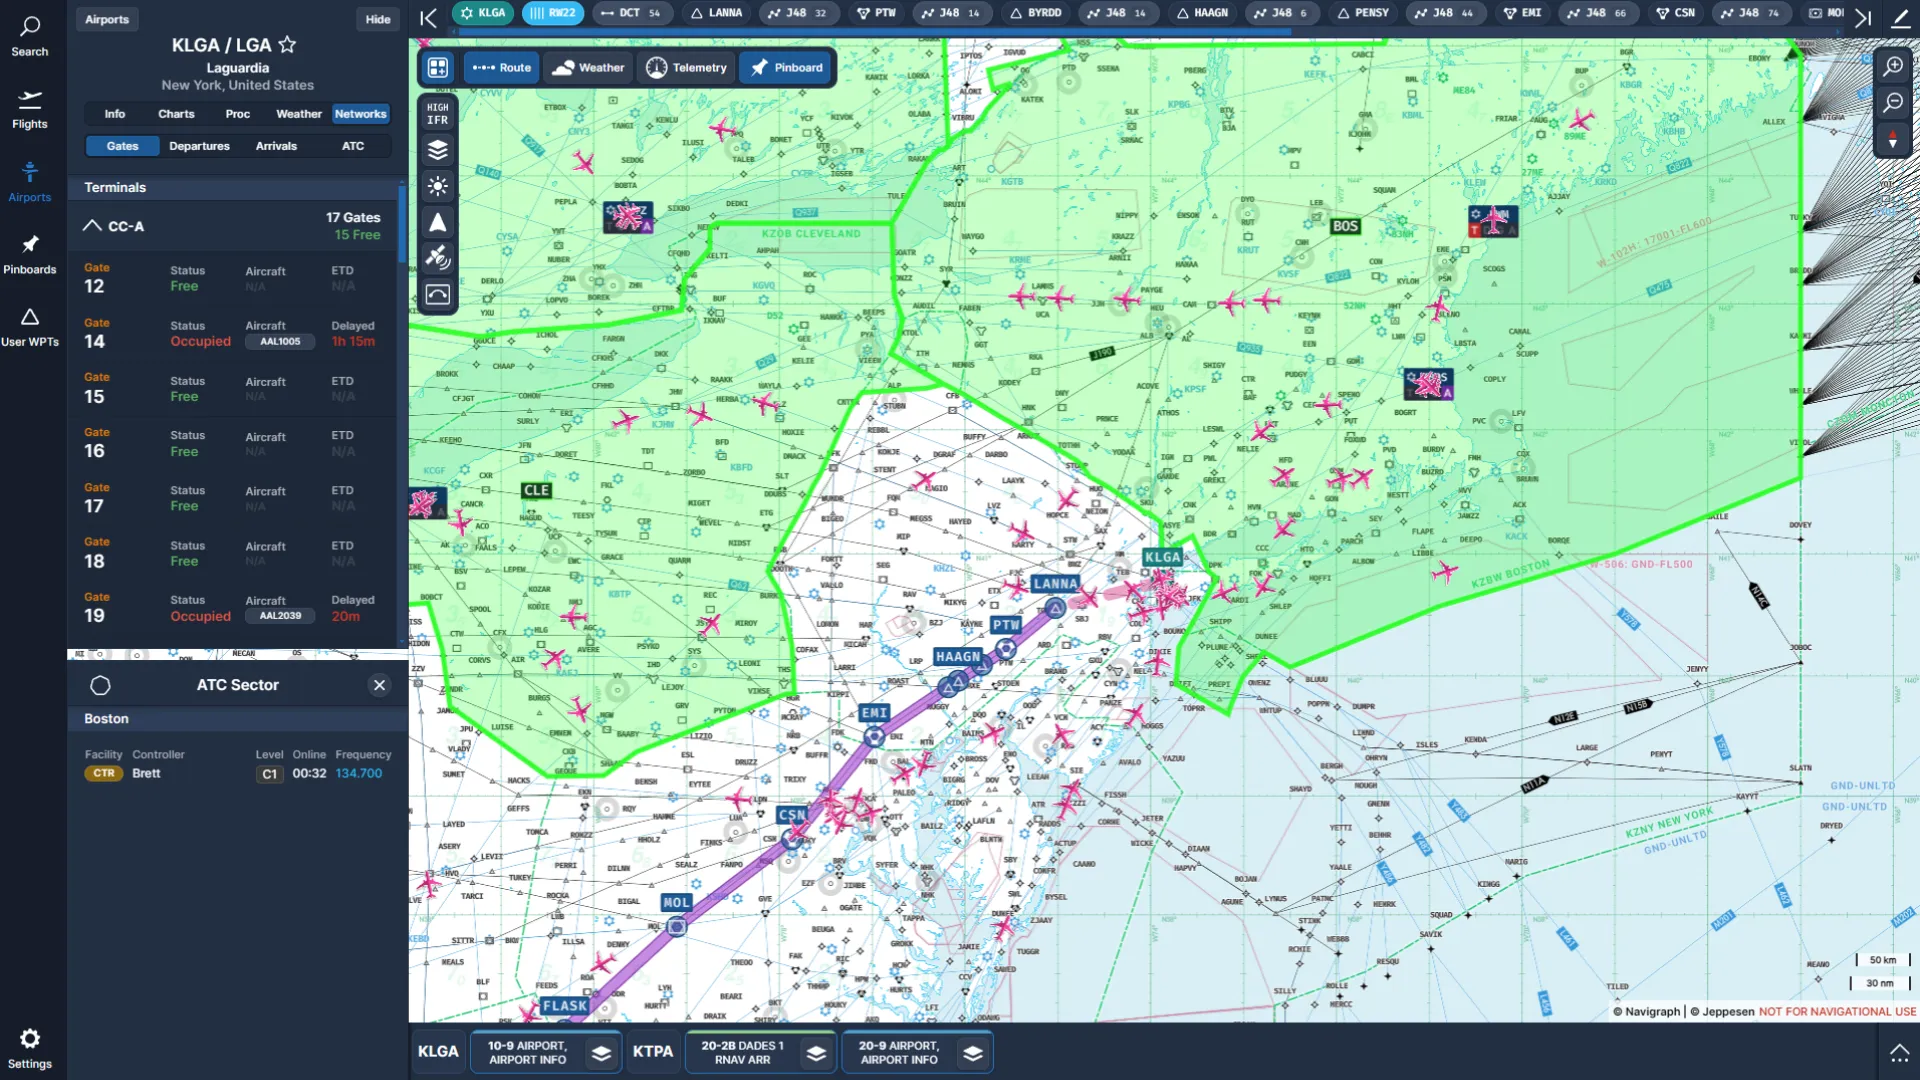Open the map layers icon

pos(438,151)
